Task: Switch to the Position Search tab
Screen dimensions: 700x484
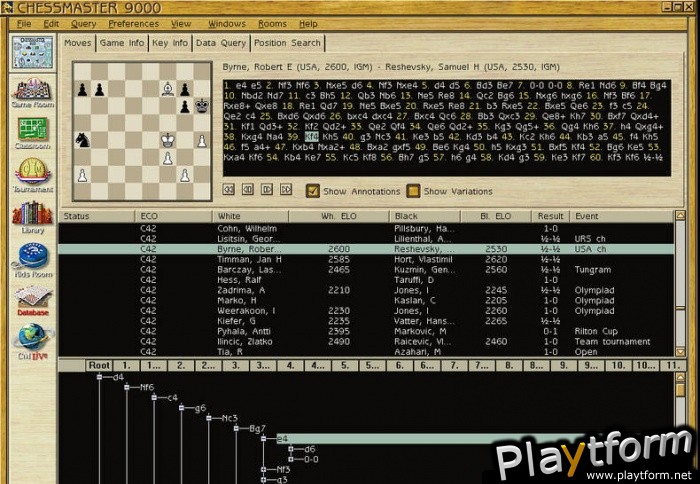Action: pyautogui.click(x=287, y=43)
